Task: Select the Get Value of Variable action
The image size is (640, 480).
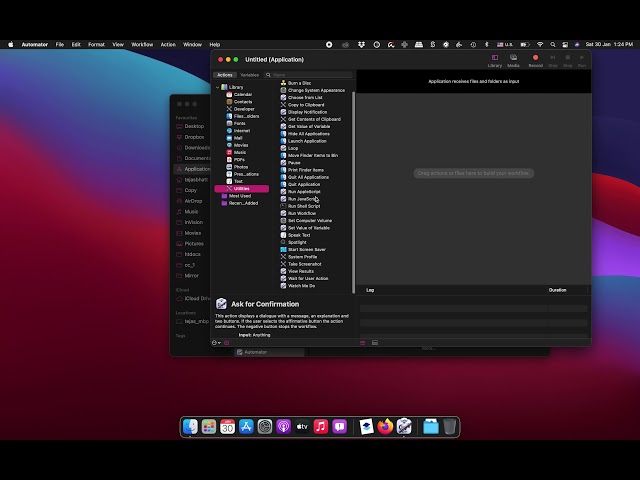Action: tap(309, 127)
